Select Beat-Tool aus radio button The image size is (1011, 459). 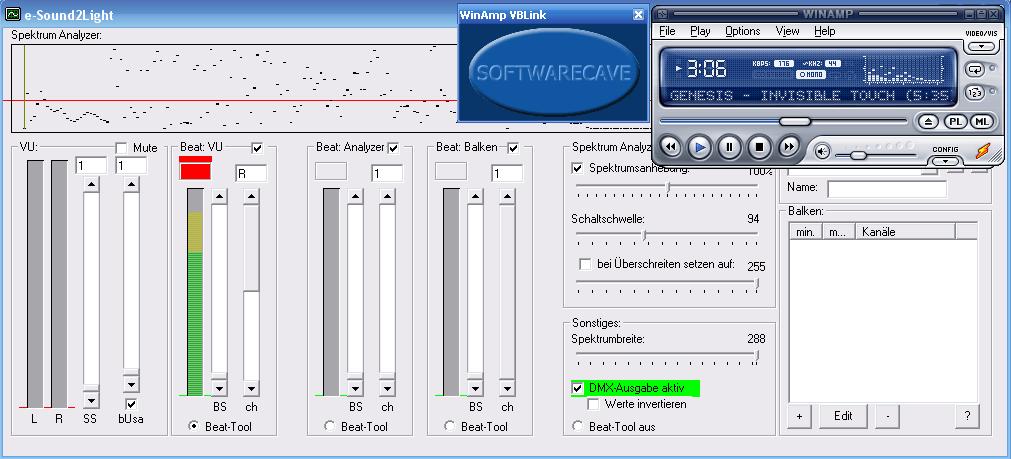[578, 427]
